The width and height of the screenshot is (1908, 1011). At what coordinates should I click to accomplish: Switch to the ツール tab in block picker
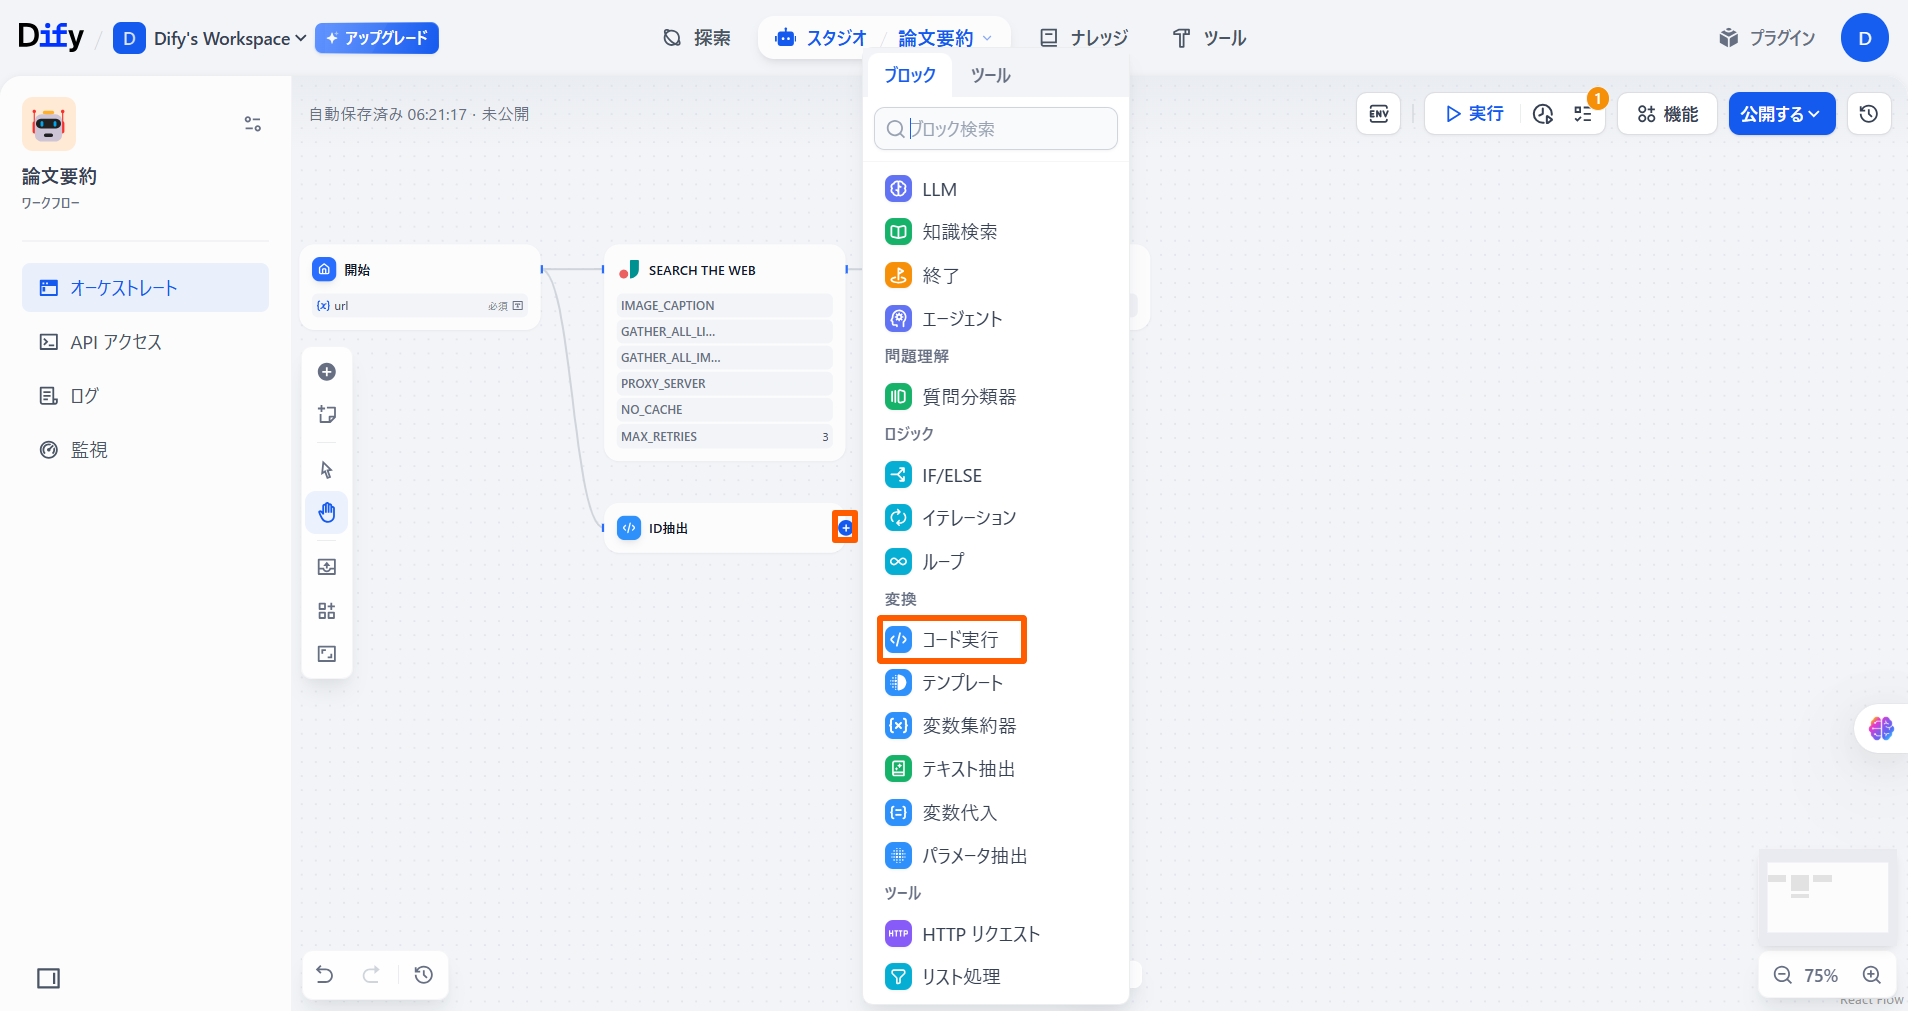(990, 76)
